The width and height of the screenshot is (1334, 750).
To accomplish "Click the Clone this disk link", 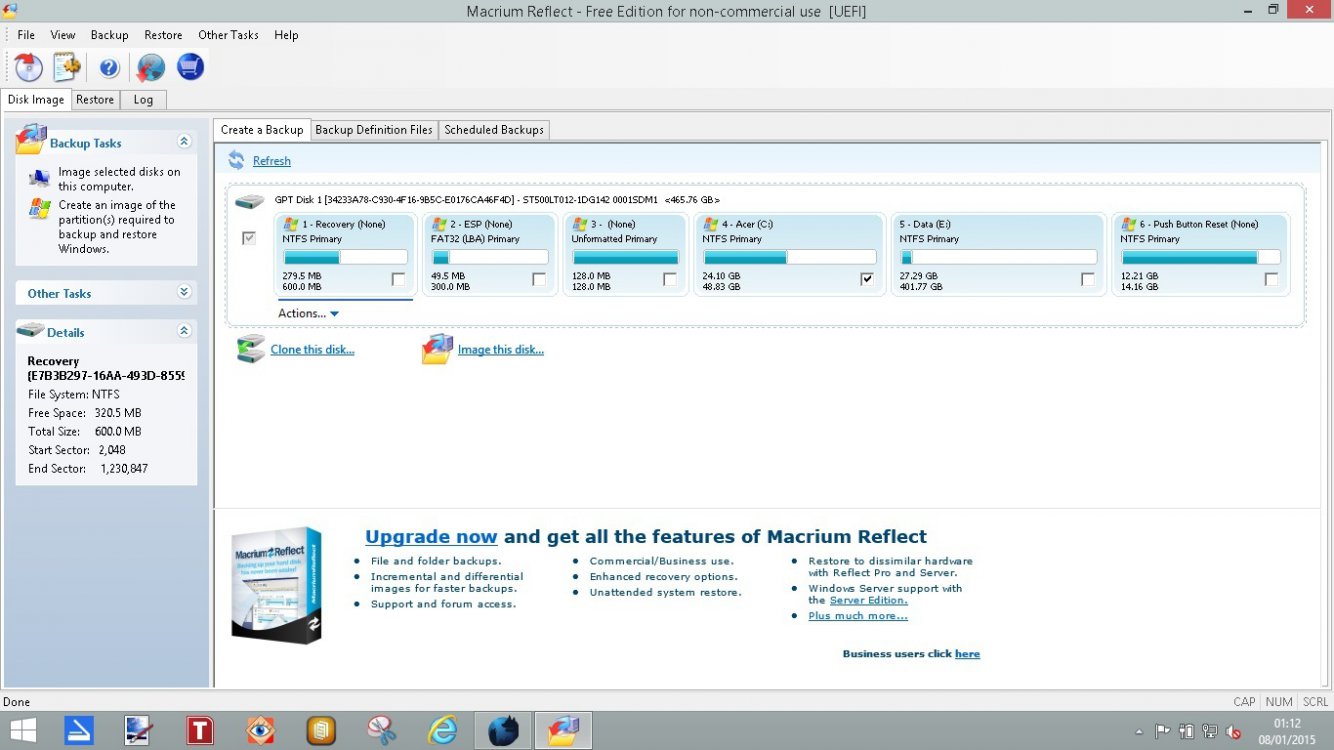I will (x=312, y=350).
